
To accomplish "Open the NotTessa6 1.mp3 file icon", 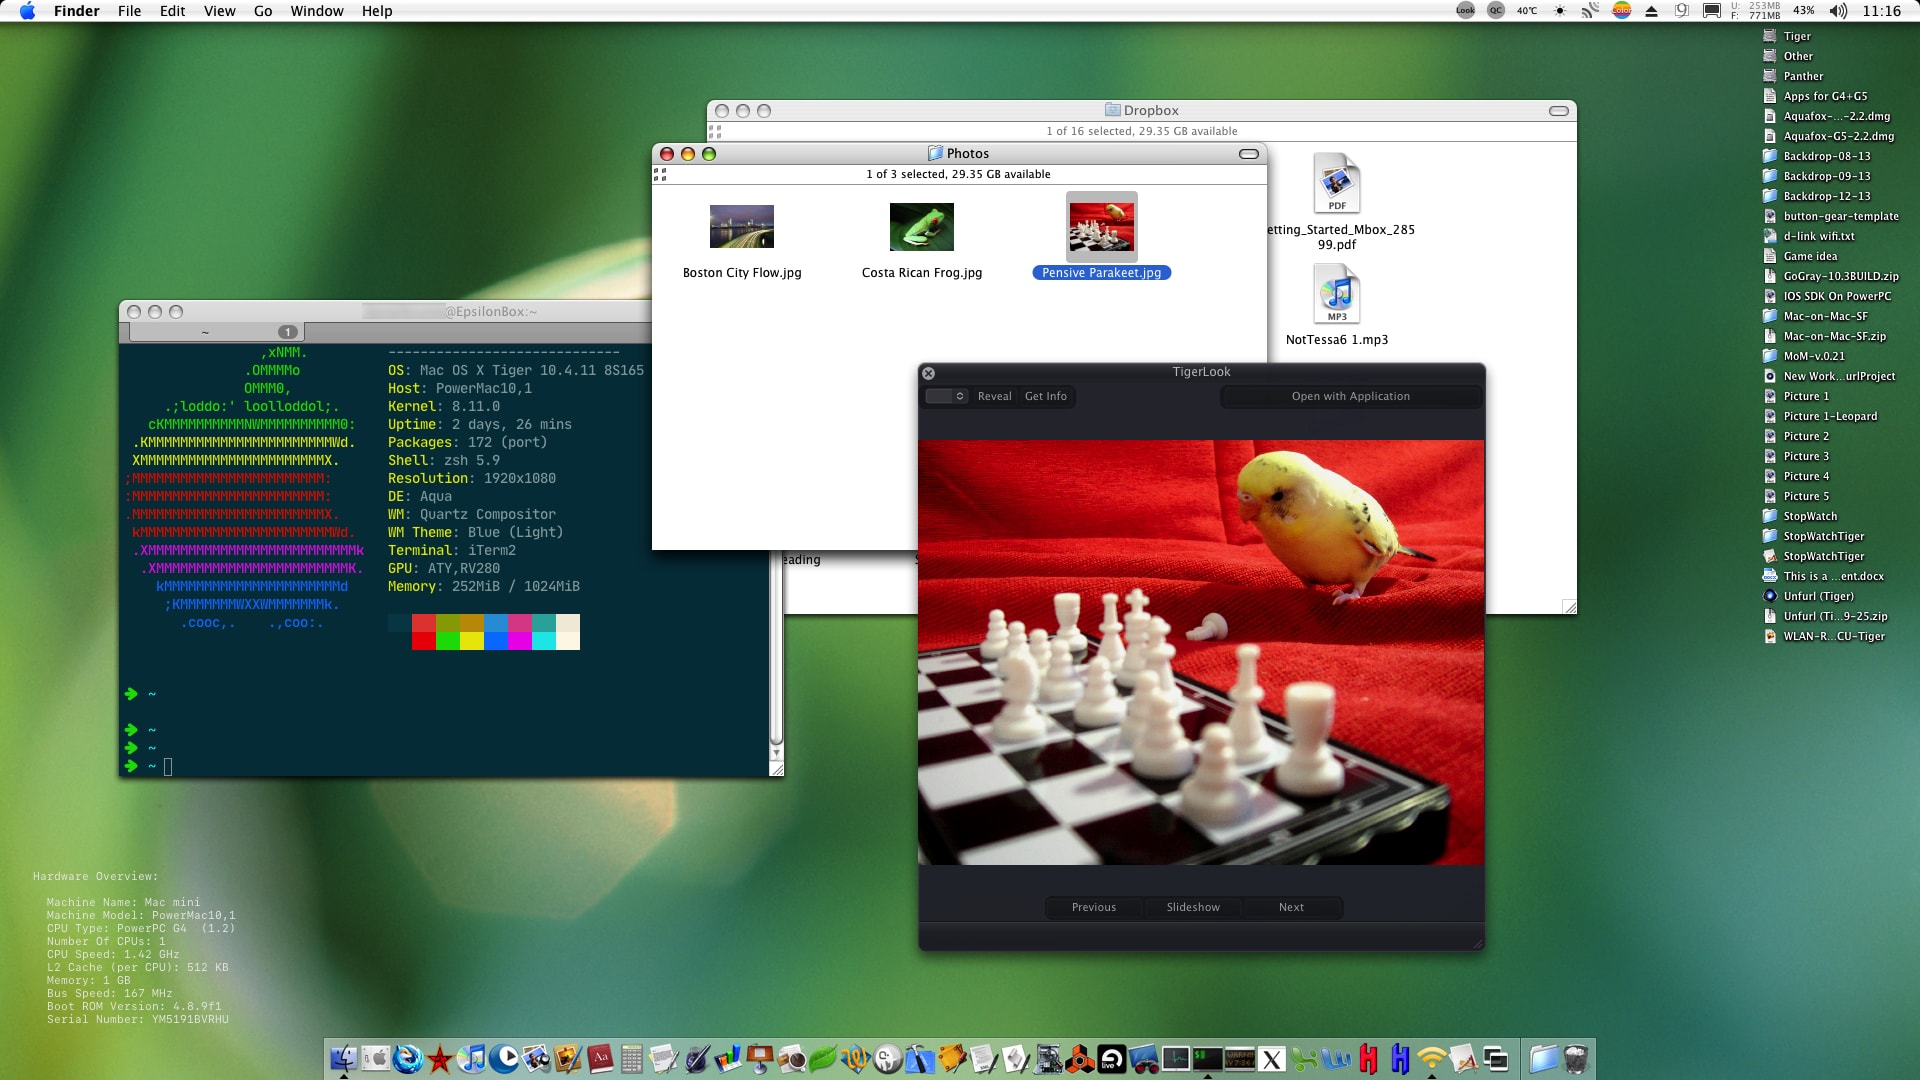I will click(x=1336, y=294).
